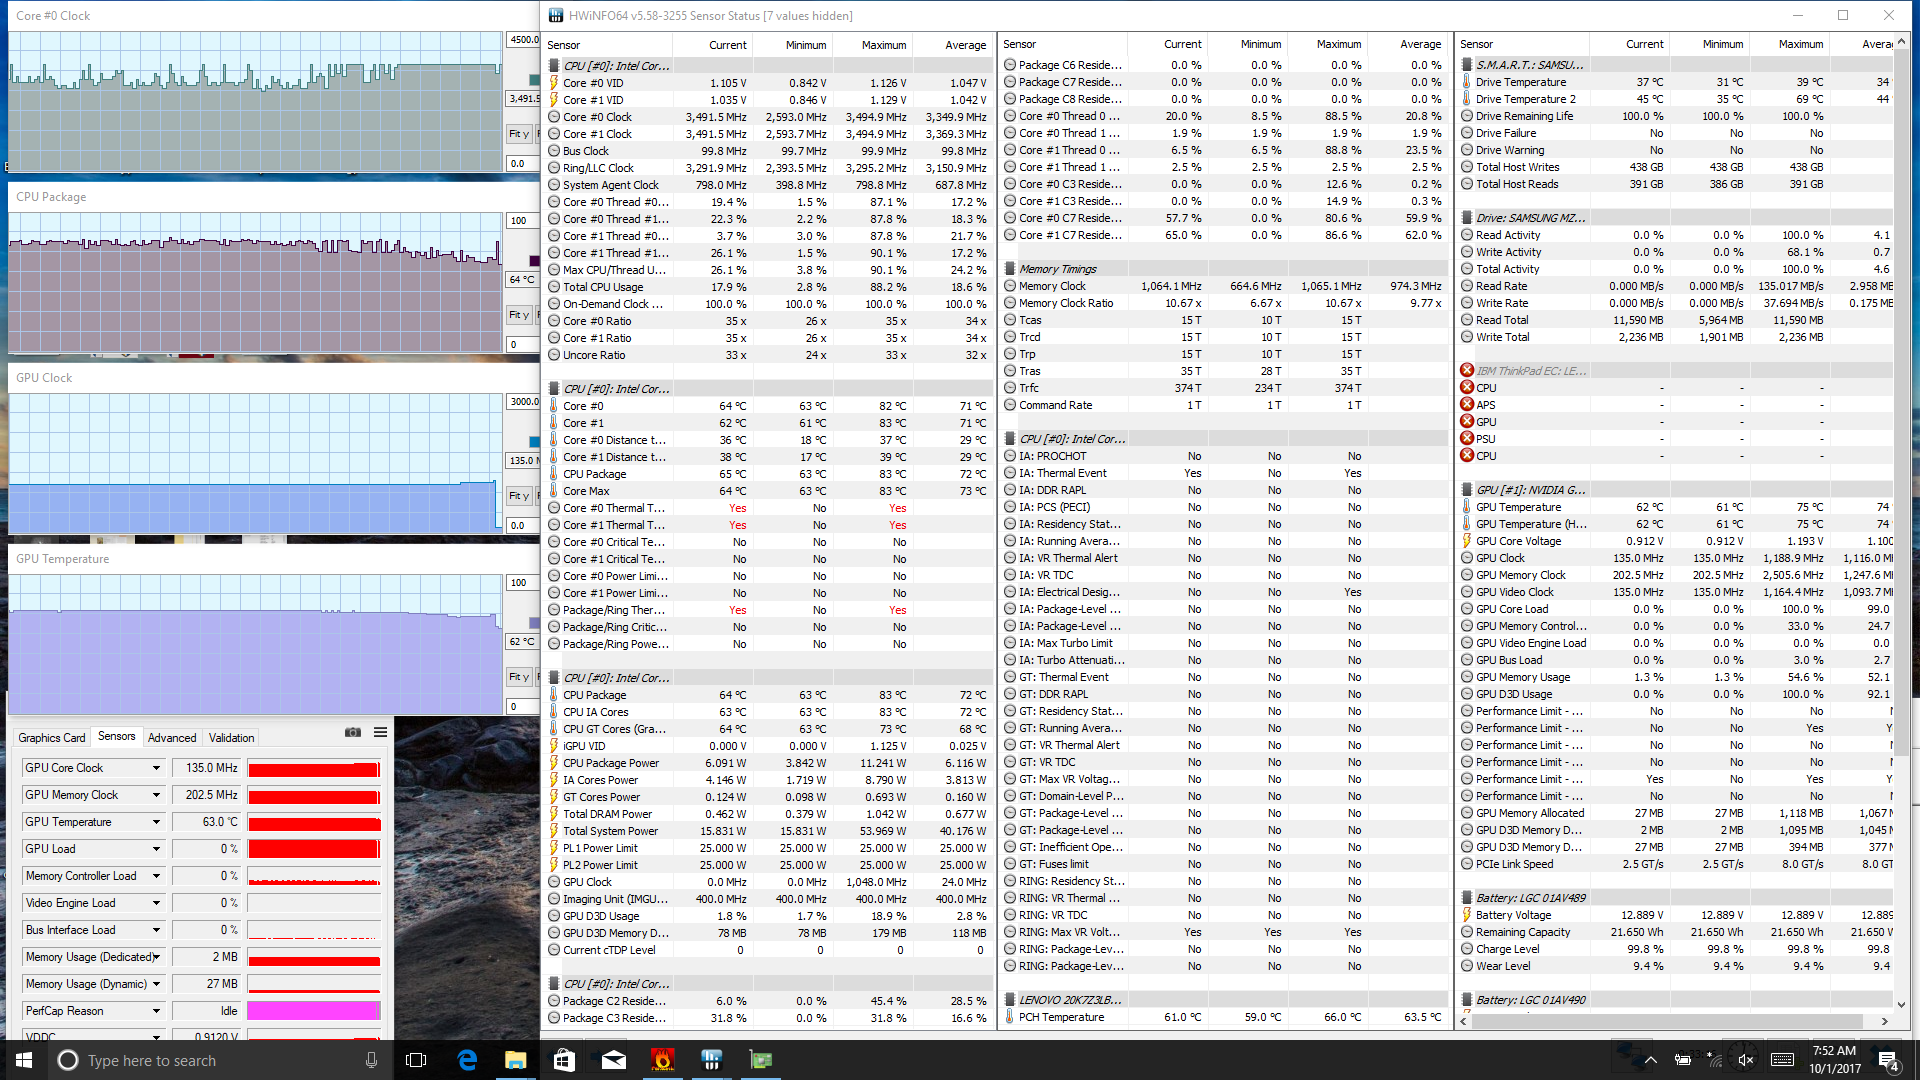The height and width of the screenshot is (1080, 1920).
Task: Click the GPU-Z graphics card taskbar icon
Action: pyautogui.click(x=760, y=1060)
